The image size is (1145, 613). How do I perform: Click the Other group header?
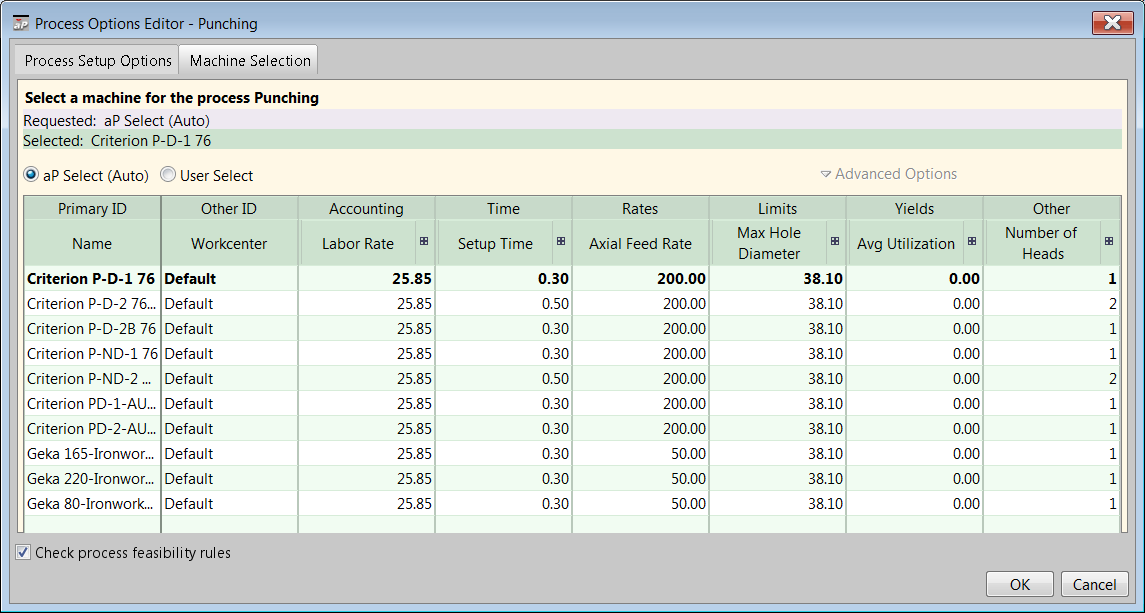click(x=1052, y=208)
